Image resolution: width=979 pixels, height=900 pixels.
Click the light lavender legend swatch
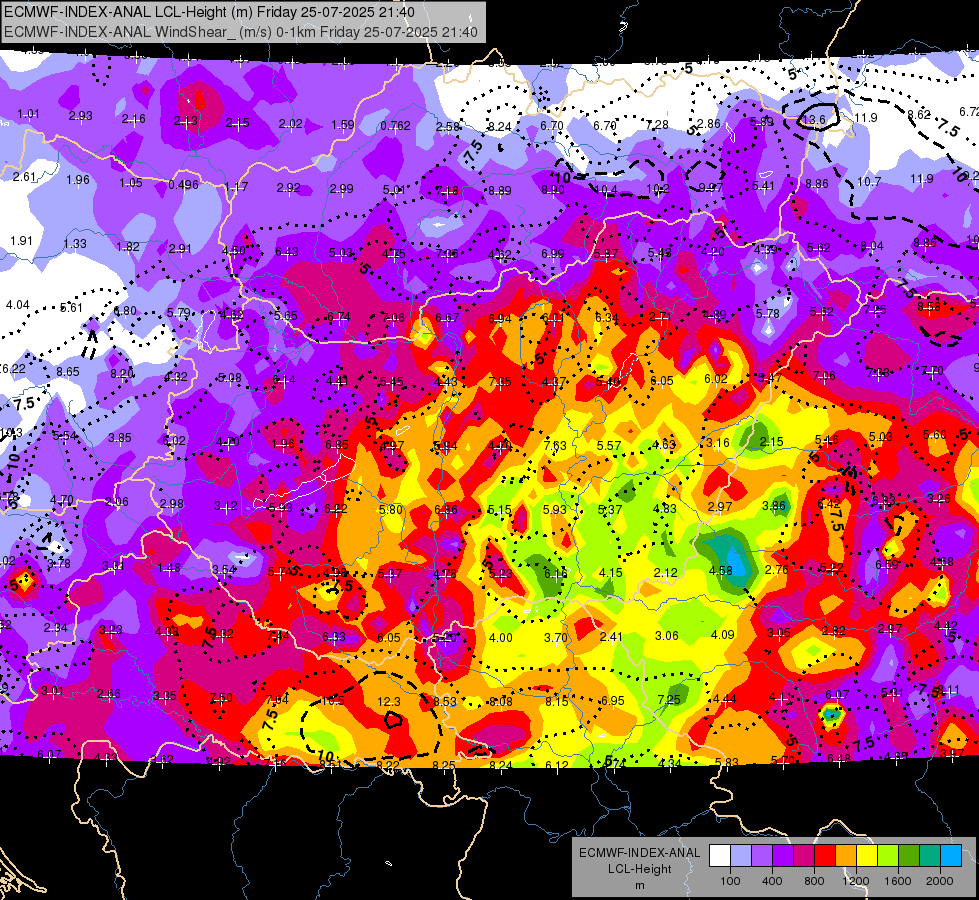(x=740, y=856)
